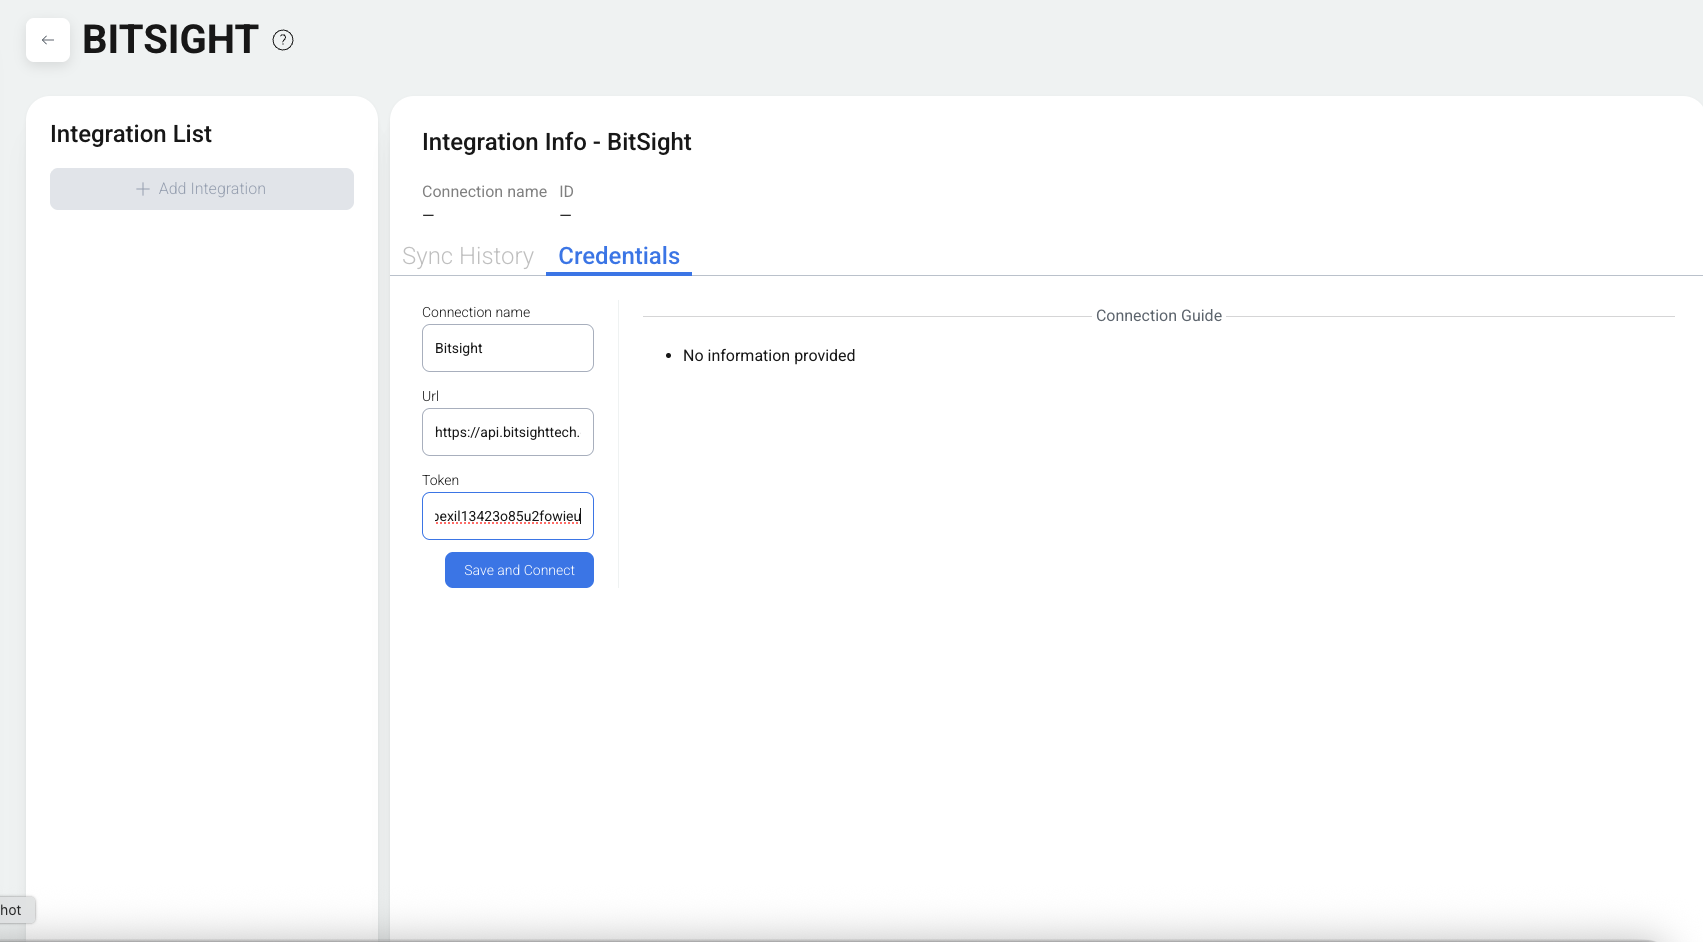
Task: Click the Token field label
Action: pos(440,480)
